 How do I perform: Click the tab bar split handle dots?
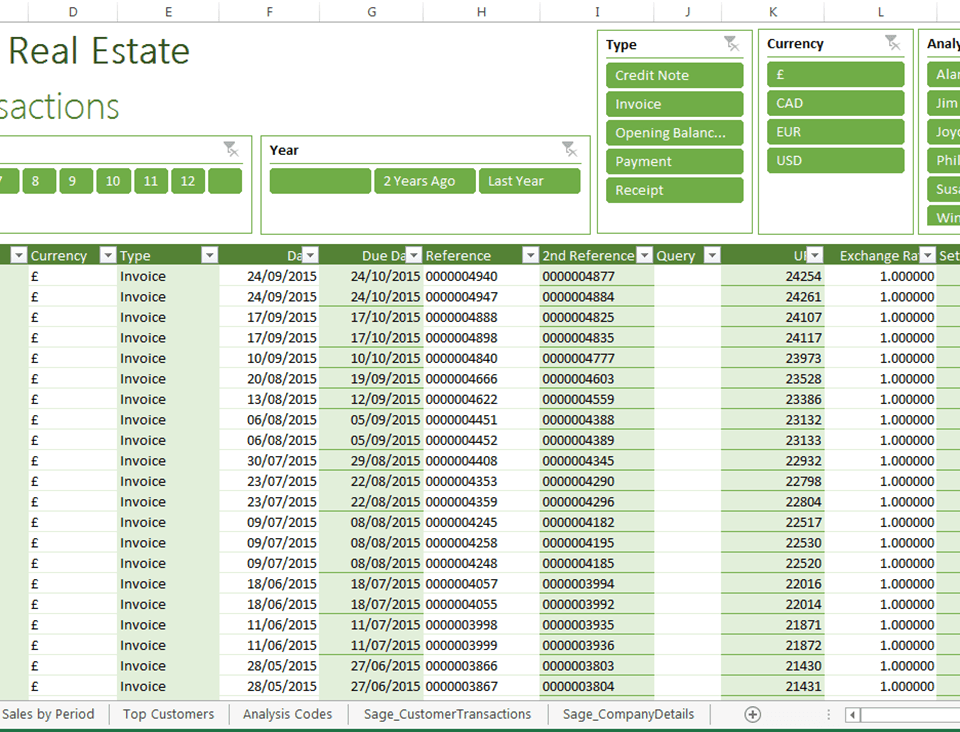tap(828, 714)
